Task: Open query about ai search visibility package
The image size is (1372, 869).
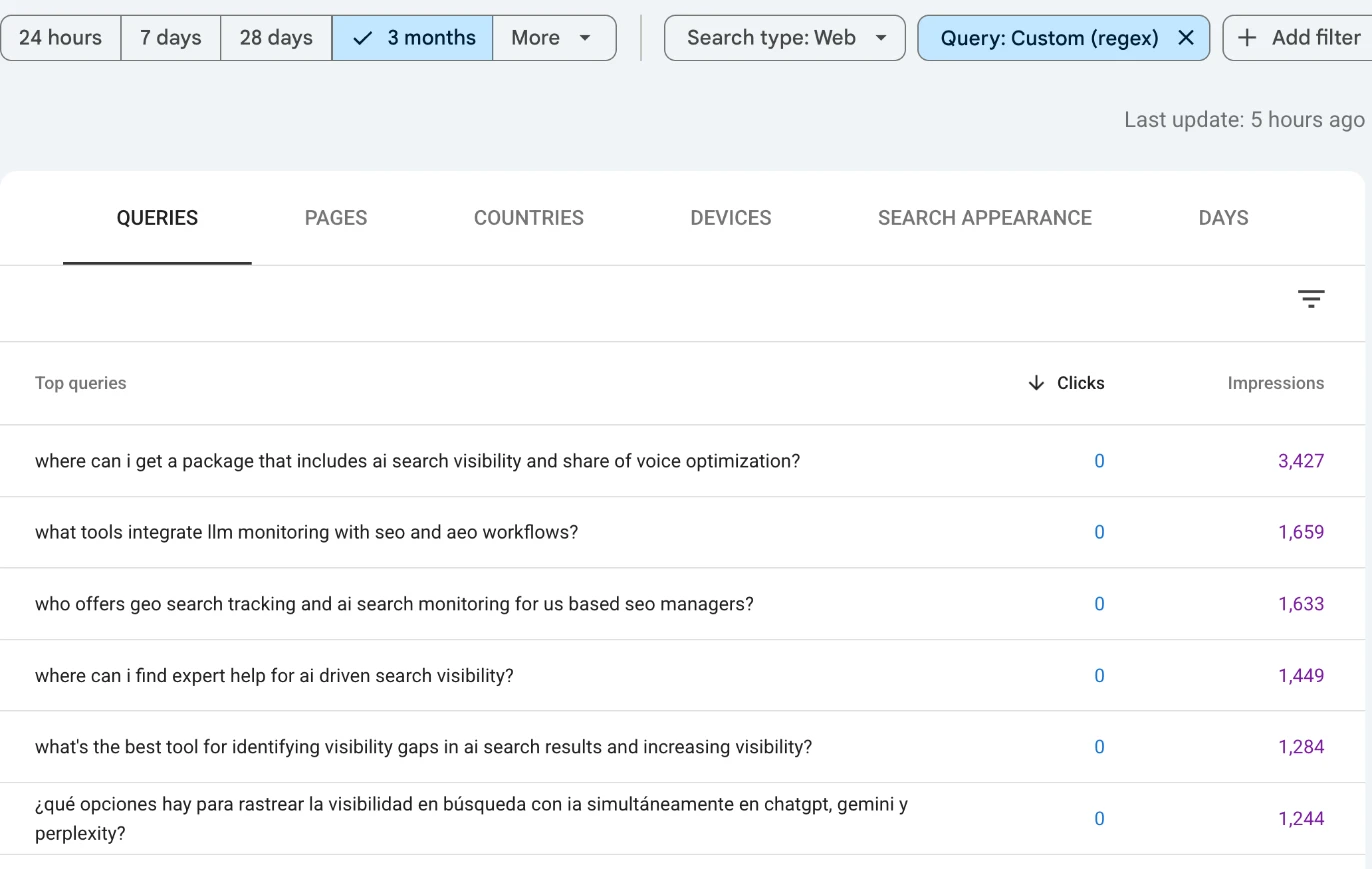Action: click(x=417, y=461)
